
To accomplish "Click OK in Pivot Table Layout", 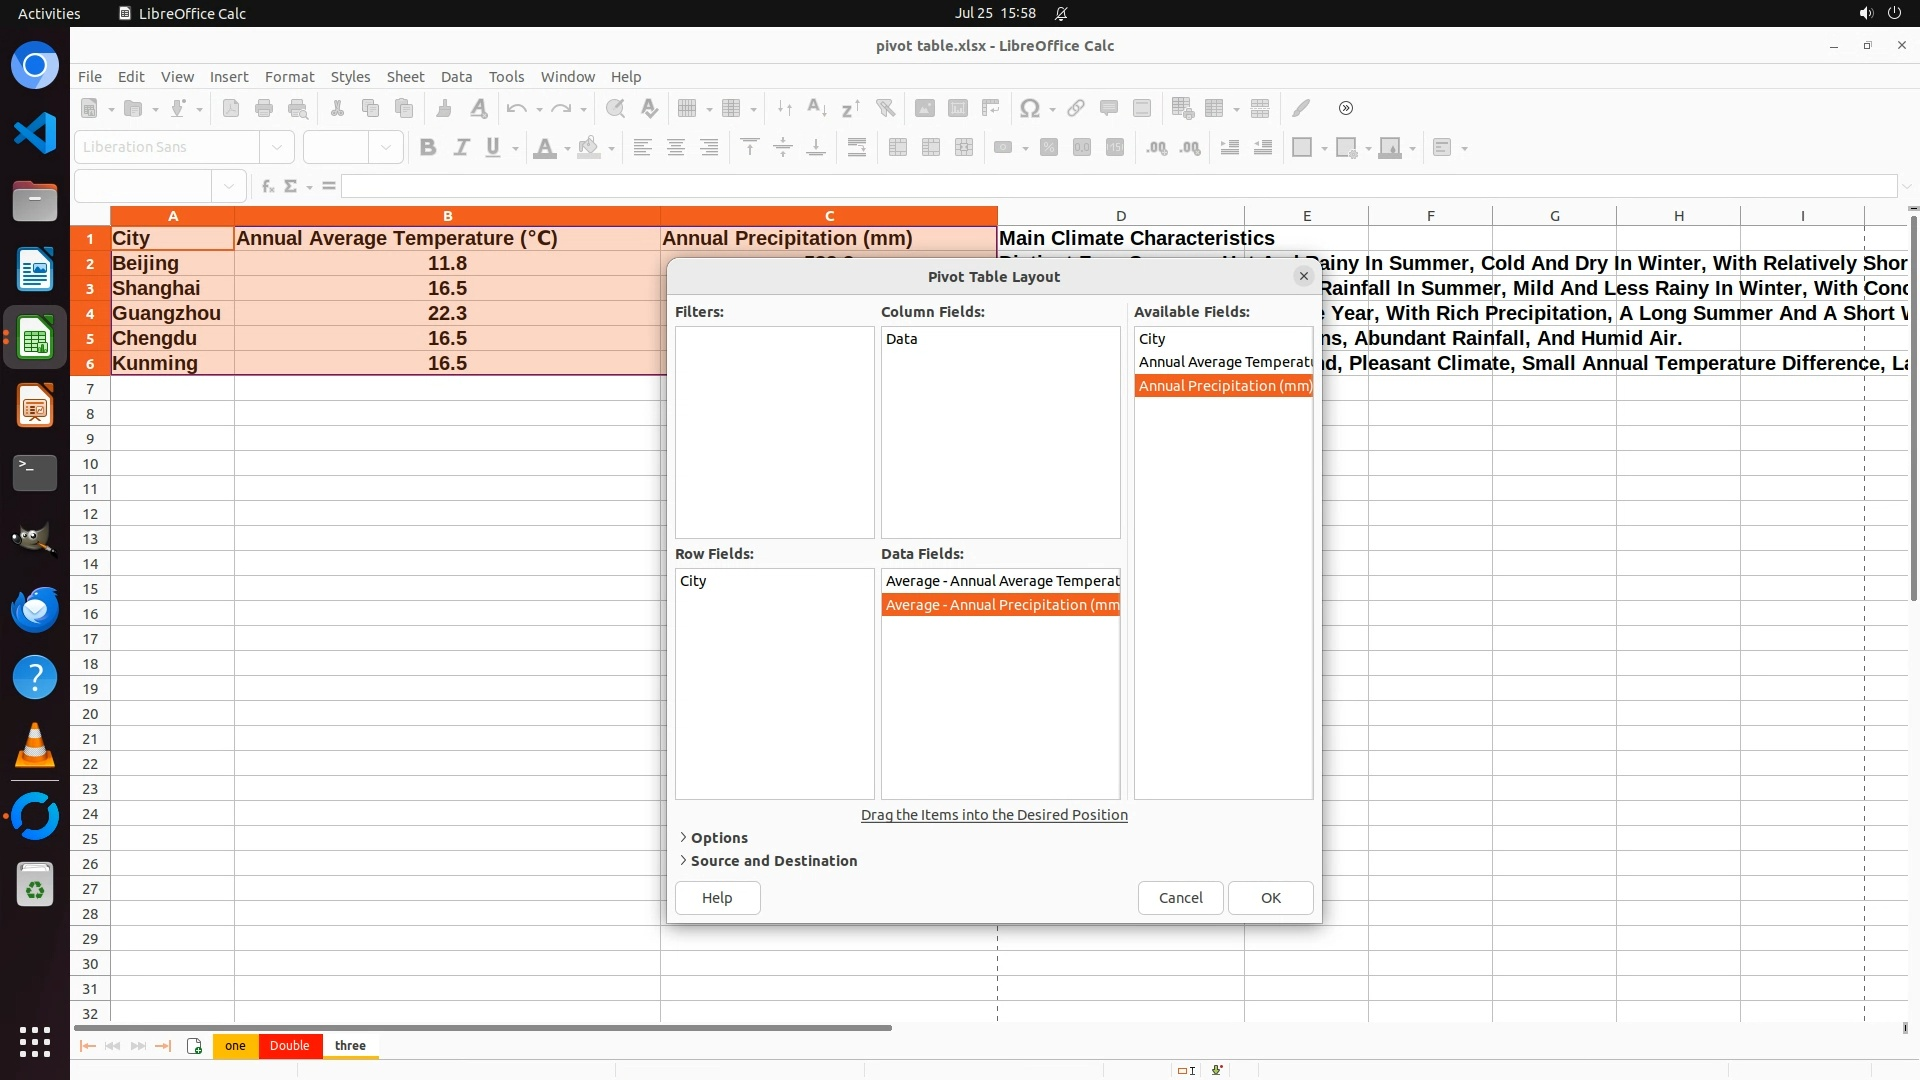I will click(1270, 898).
